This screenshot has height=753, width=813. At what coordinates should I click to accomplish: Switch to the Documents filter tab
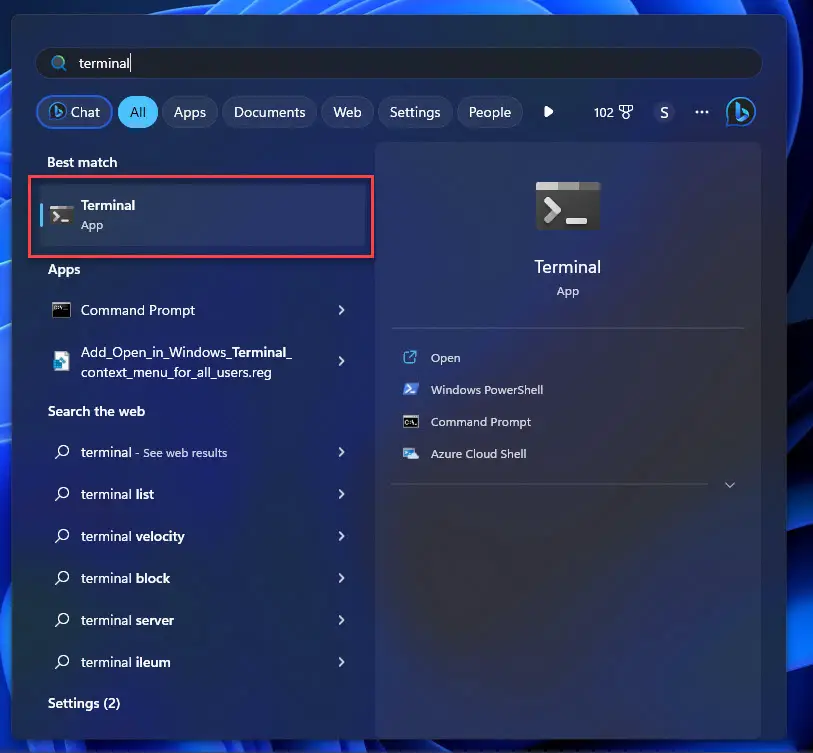(270, 112)
